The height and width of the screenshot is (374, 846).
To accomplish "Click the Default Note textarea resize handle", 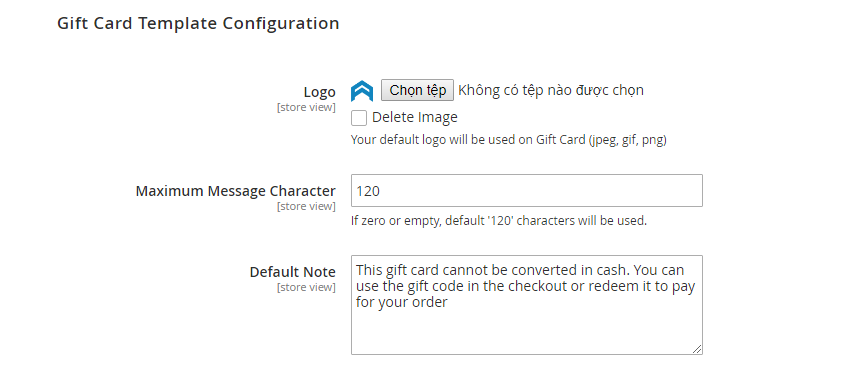I will pos(697,349).
